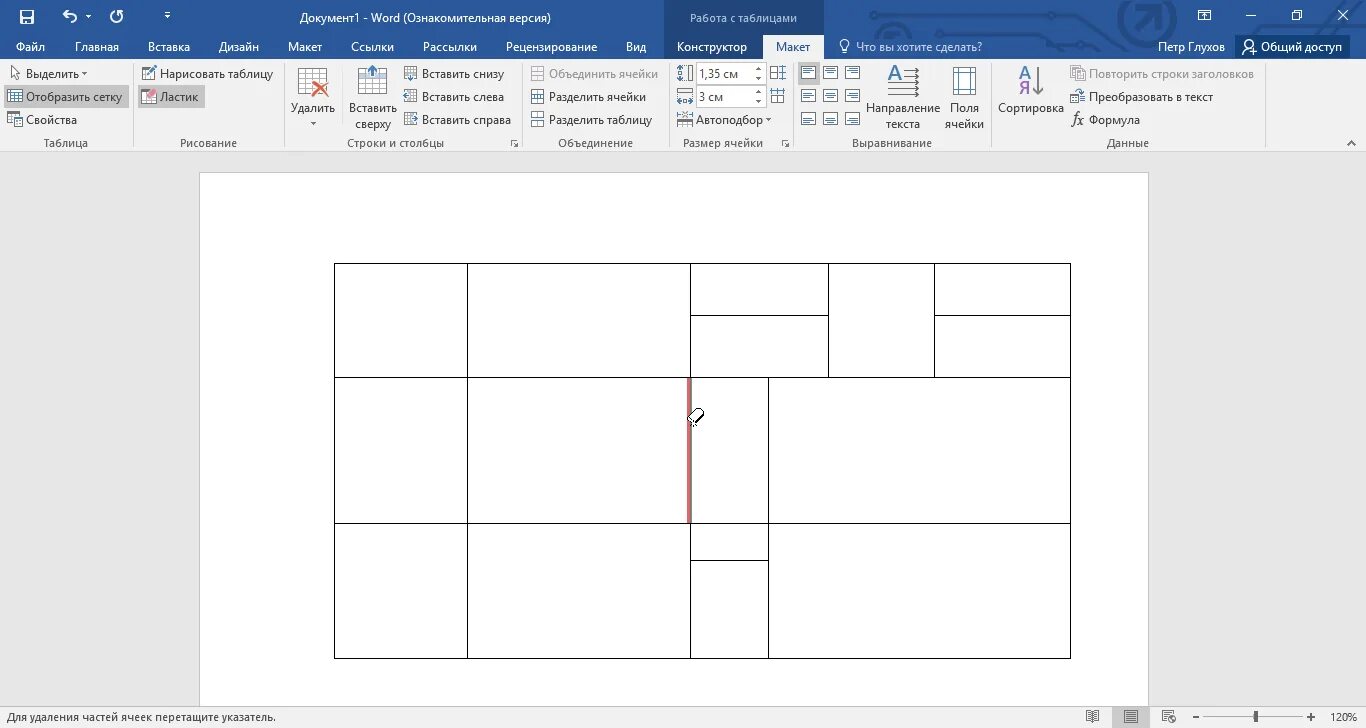Toggle the Нарисовать таблицу tool
This screenshot has height=728, width=1366.
(x=207, y=74)
